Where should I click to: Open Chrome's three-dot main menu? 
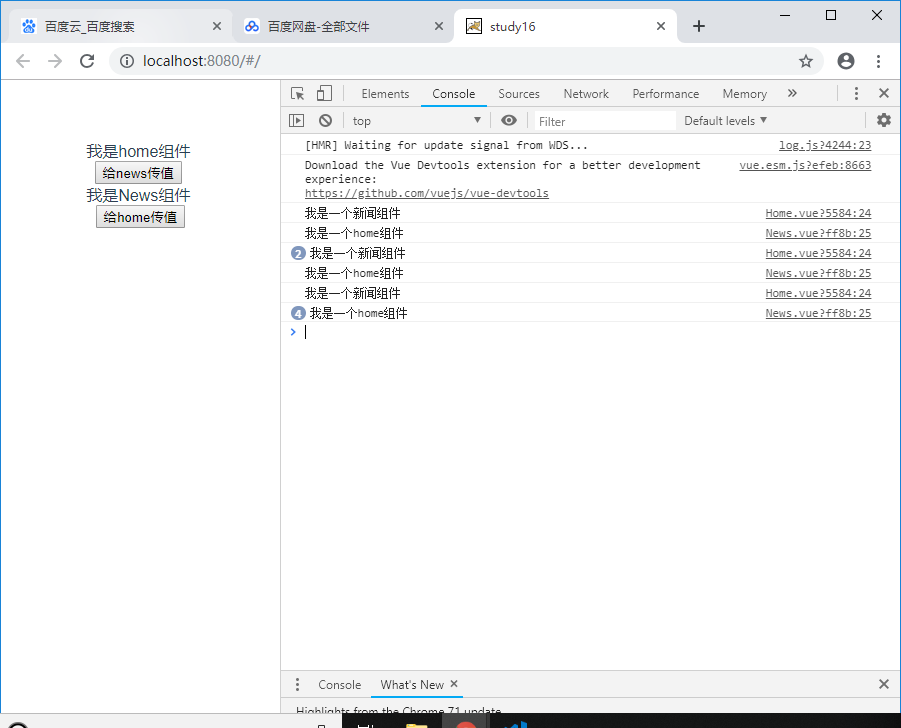tap(878, 61)
